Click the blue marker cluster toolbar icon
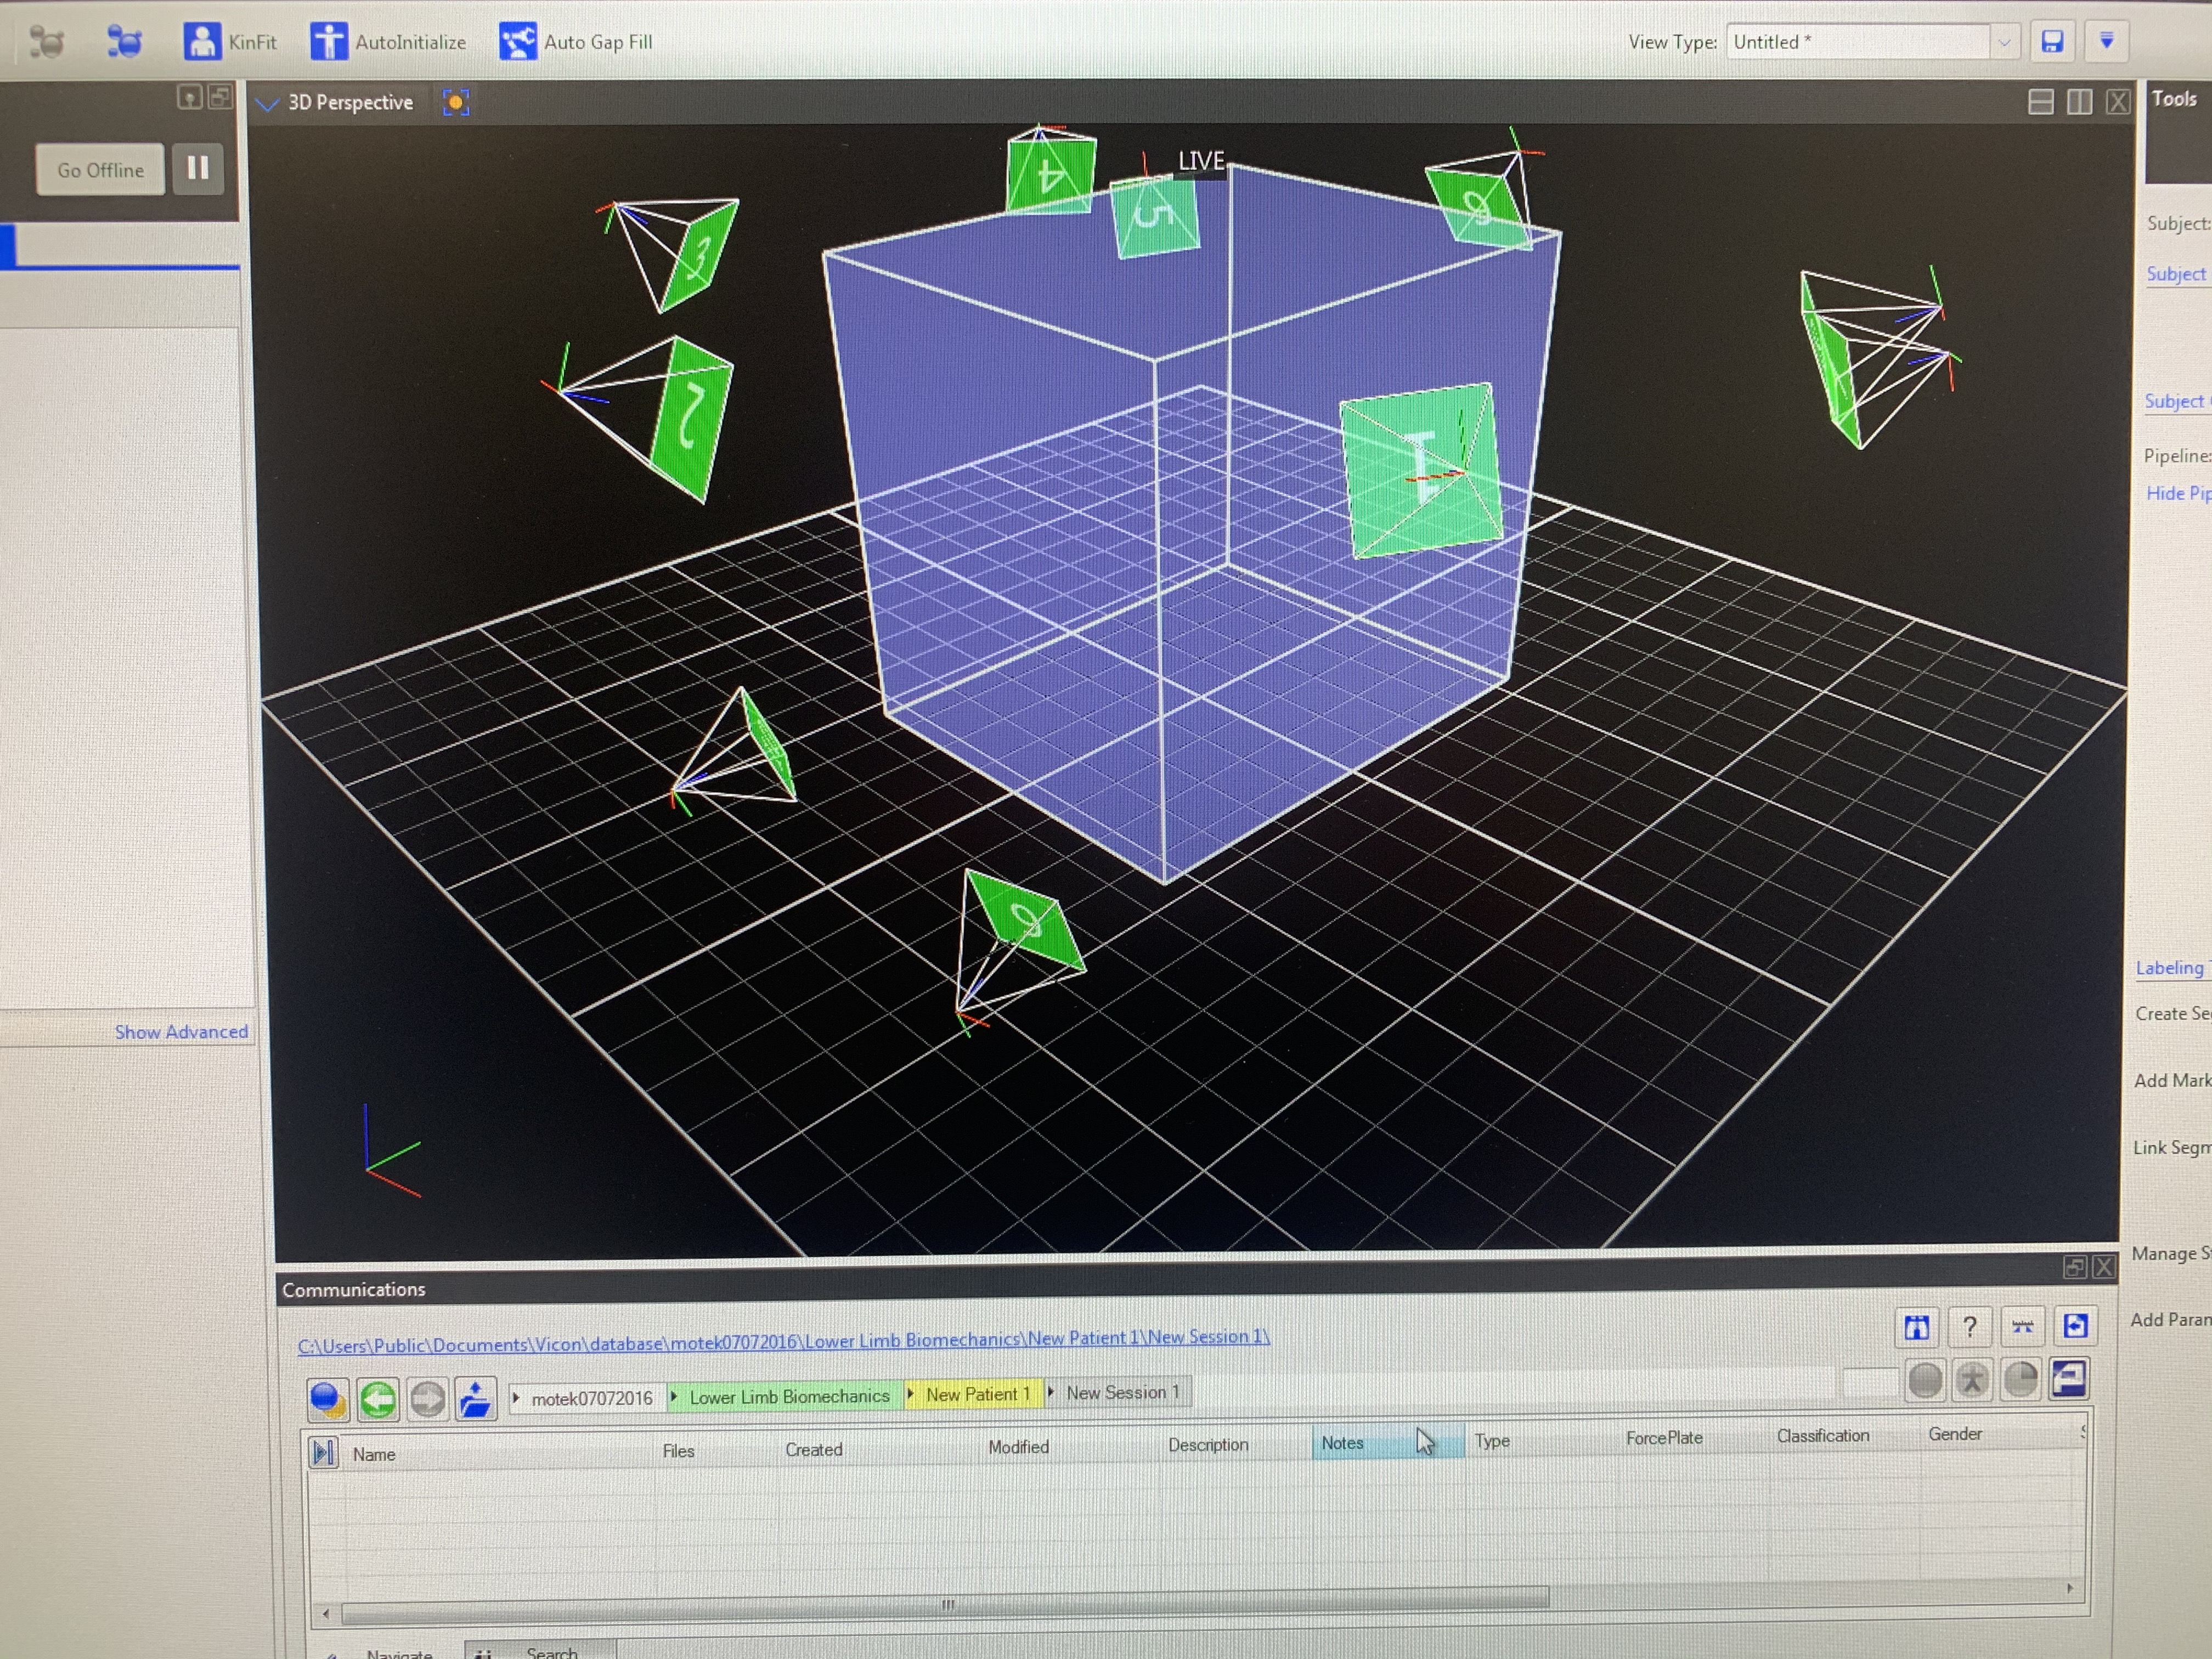Viewport: 2212px width, 1659px height. 124,42
